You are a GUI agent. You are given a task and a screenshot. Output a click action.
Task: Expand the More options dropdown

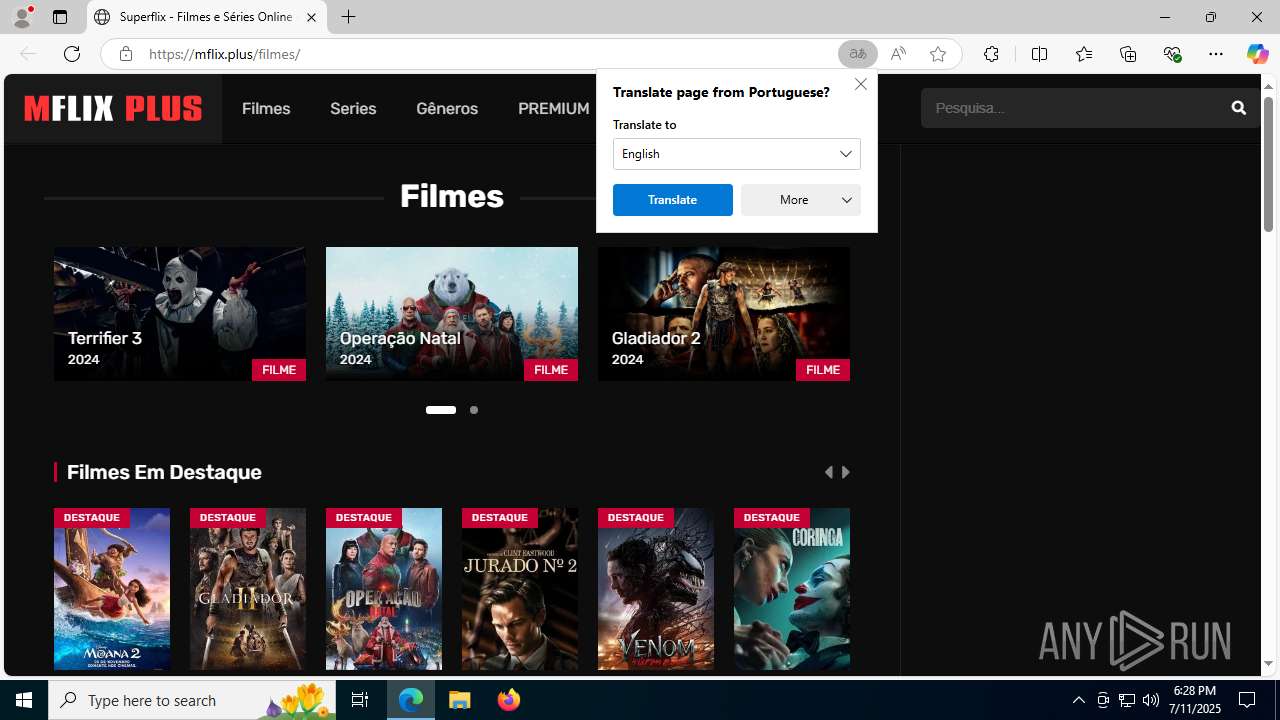click(x=801, y=200)
